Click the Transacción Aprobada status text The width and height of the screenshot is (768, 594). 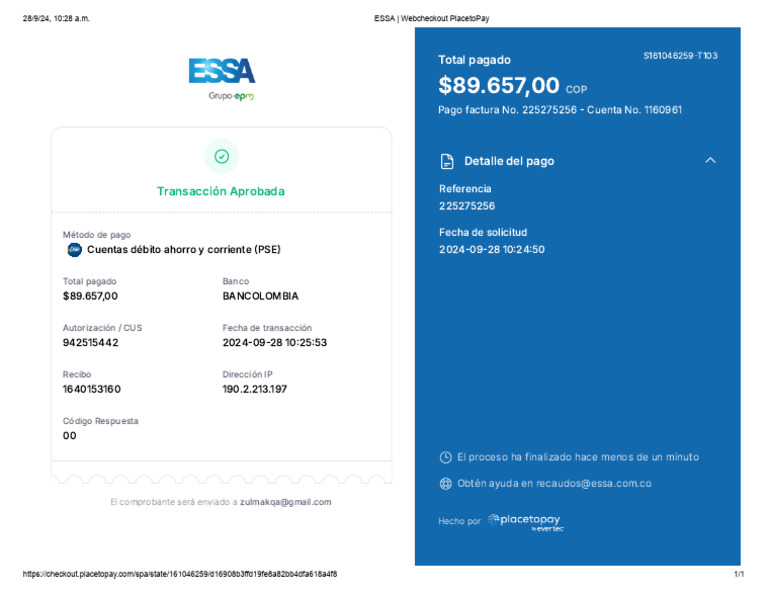click(221, 191)
